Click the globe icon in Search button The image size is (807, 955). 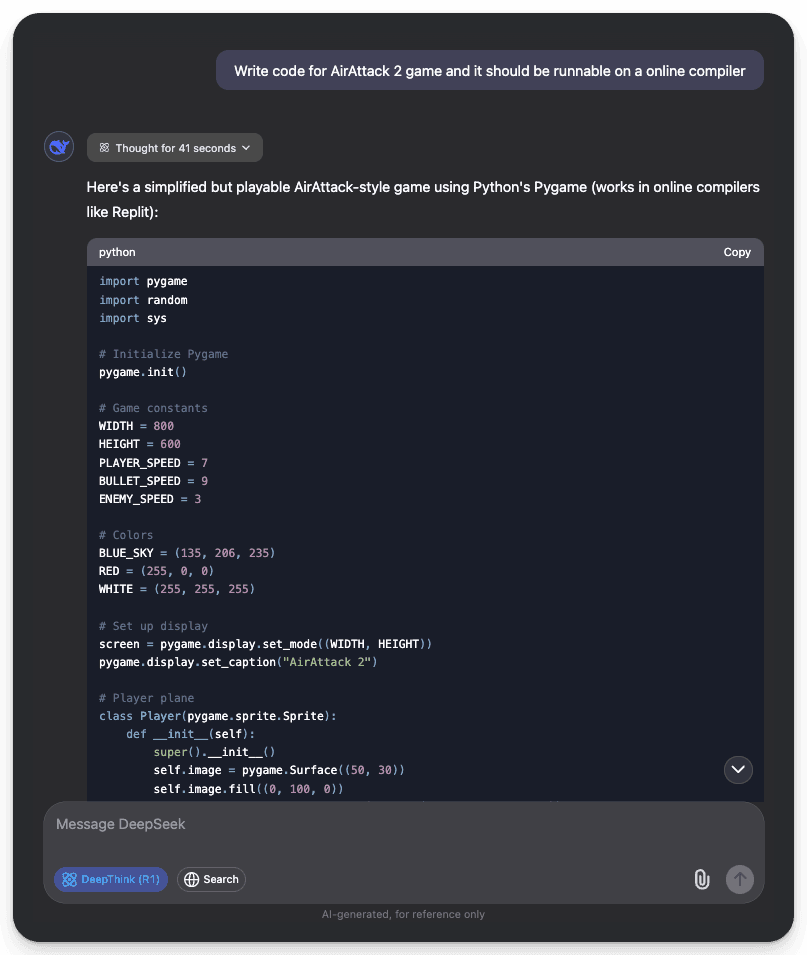[x=191, y=879]
